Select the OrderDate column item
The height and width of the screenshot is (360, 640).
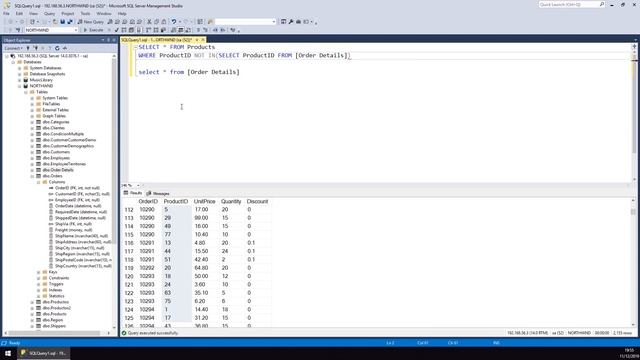(78, 206)
